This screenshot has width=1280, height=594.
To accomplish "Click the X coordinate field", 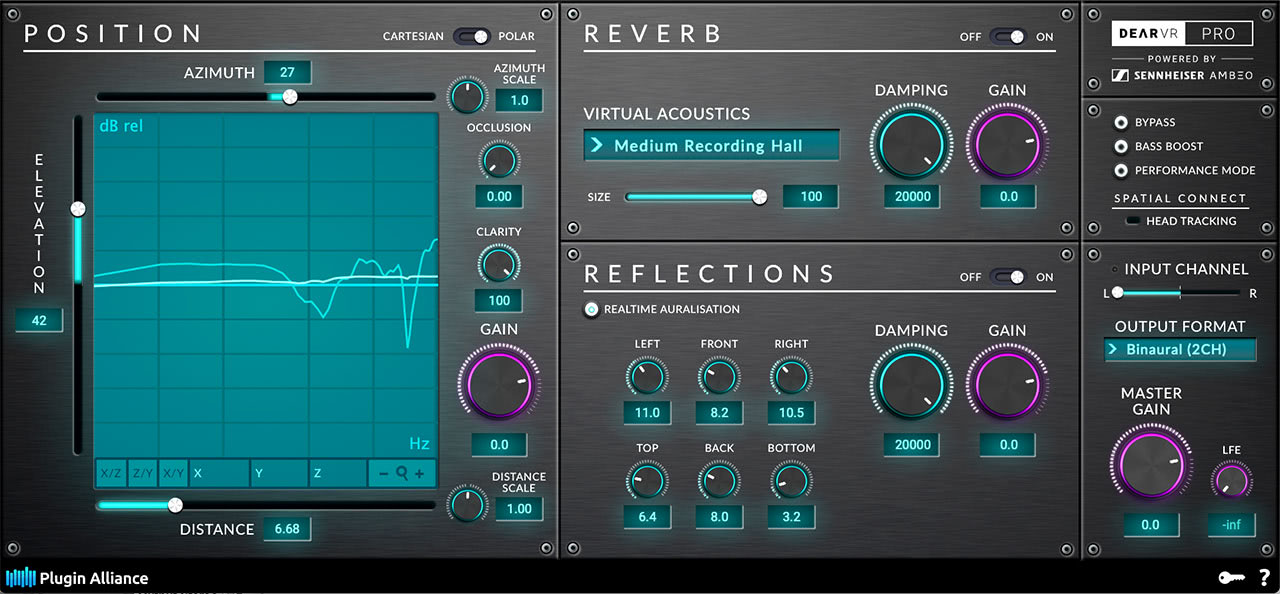I will tap(219, 473).
